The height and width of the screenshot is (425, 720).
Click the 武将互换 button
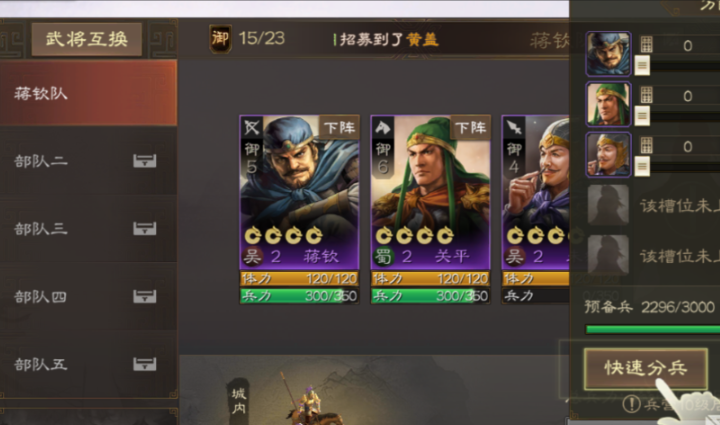87,39
